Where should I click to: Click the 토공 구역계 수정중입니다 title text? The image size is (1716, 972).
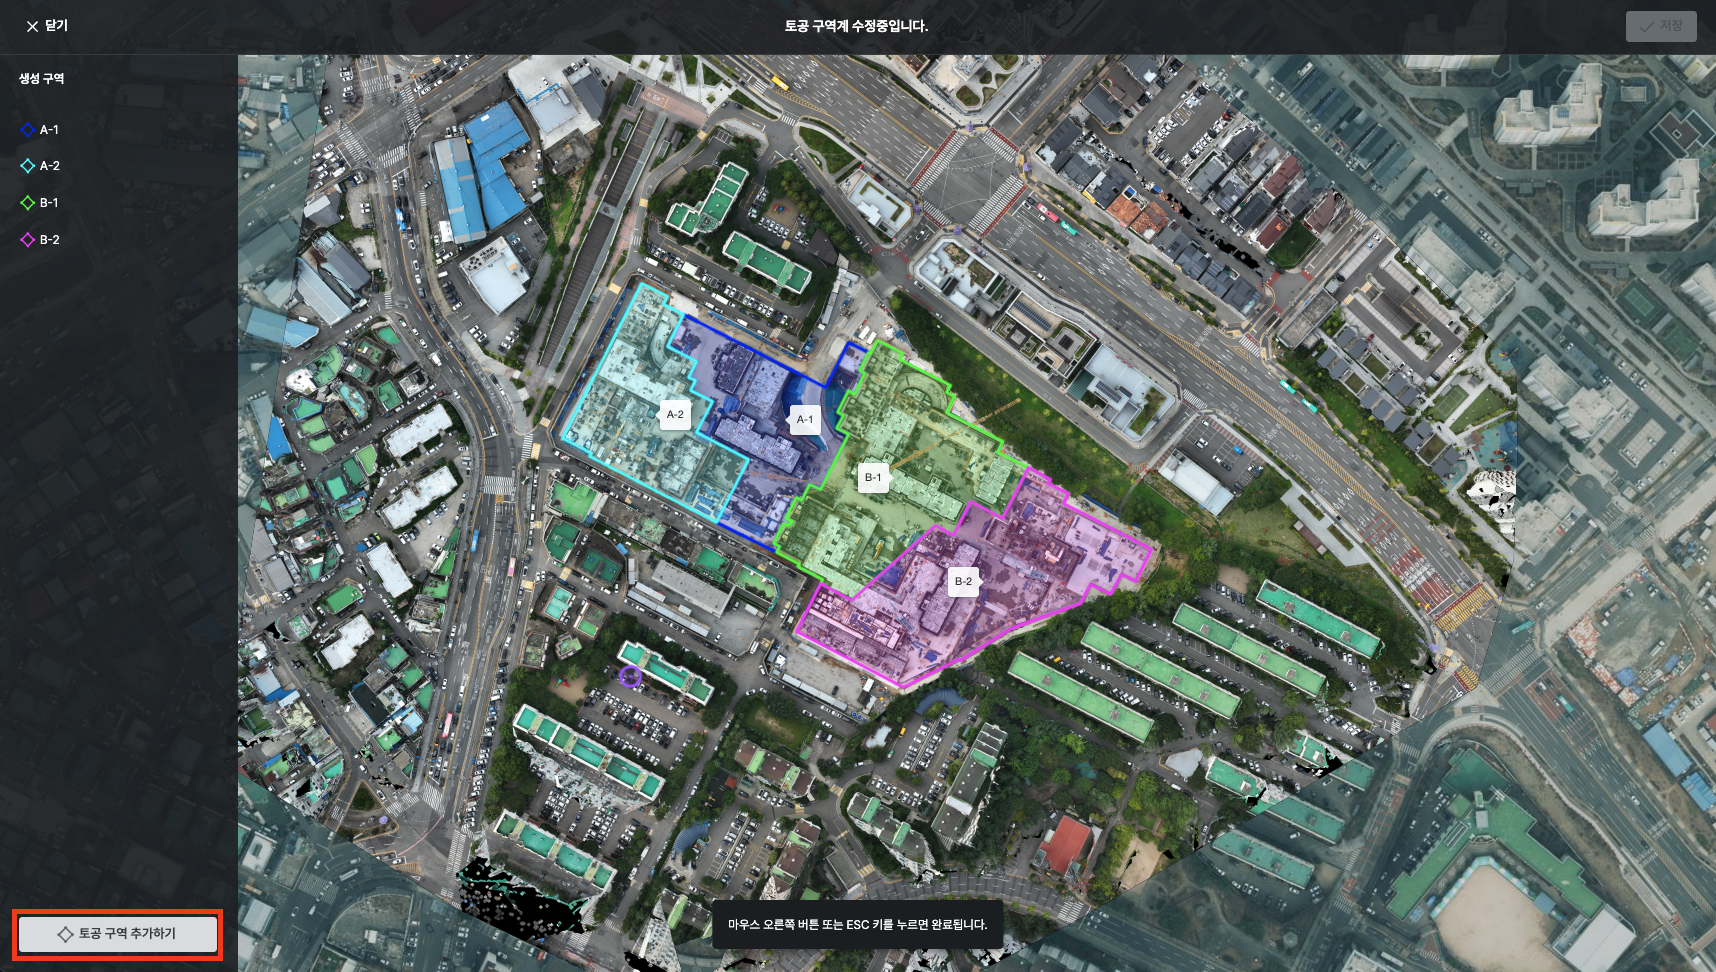point(856,26)
